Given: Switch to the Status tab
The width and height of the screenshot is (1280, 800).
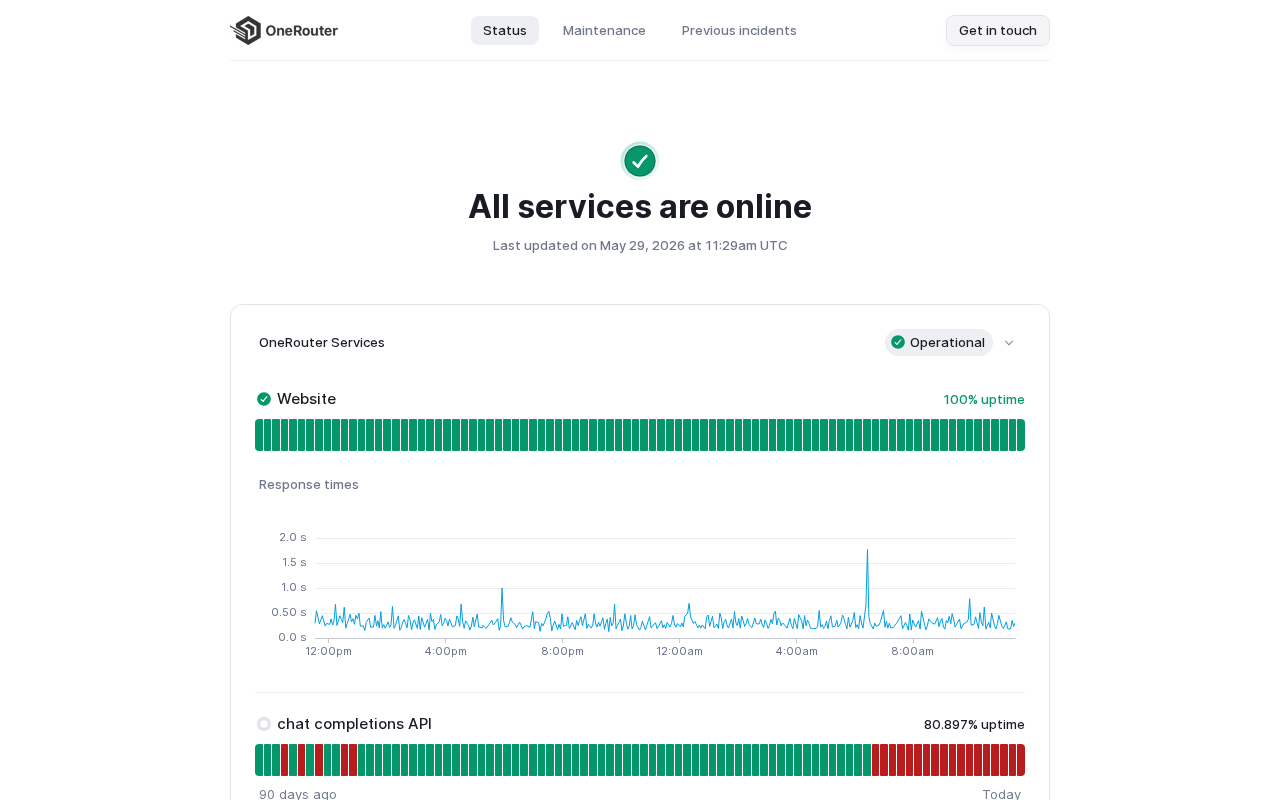Looking at the screenshot, I should coord(505,30).
